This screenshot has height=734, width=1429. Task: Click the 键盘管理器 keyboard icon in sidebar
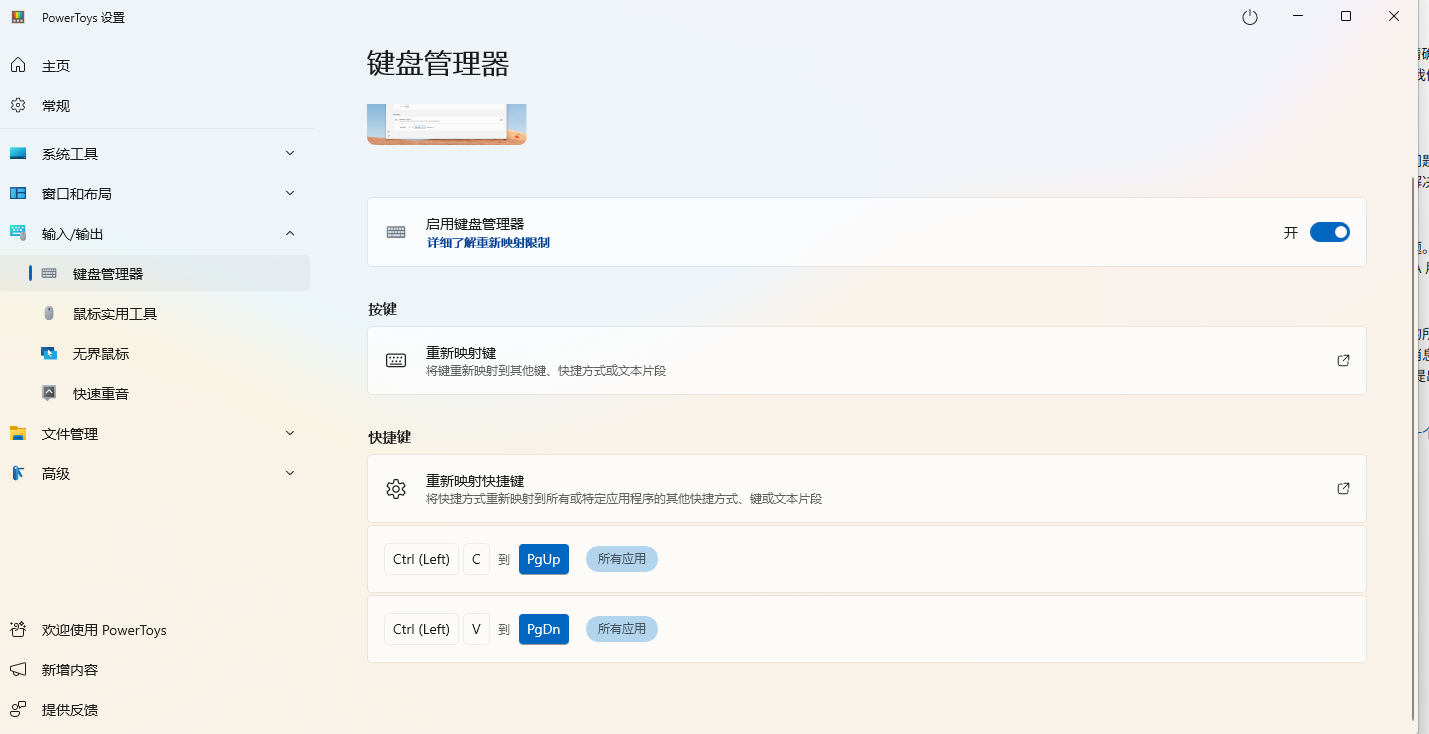tap(49, 274)
